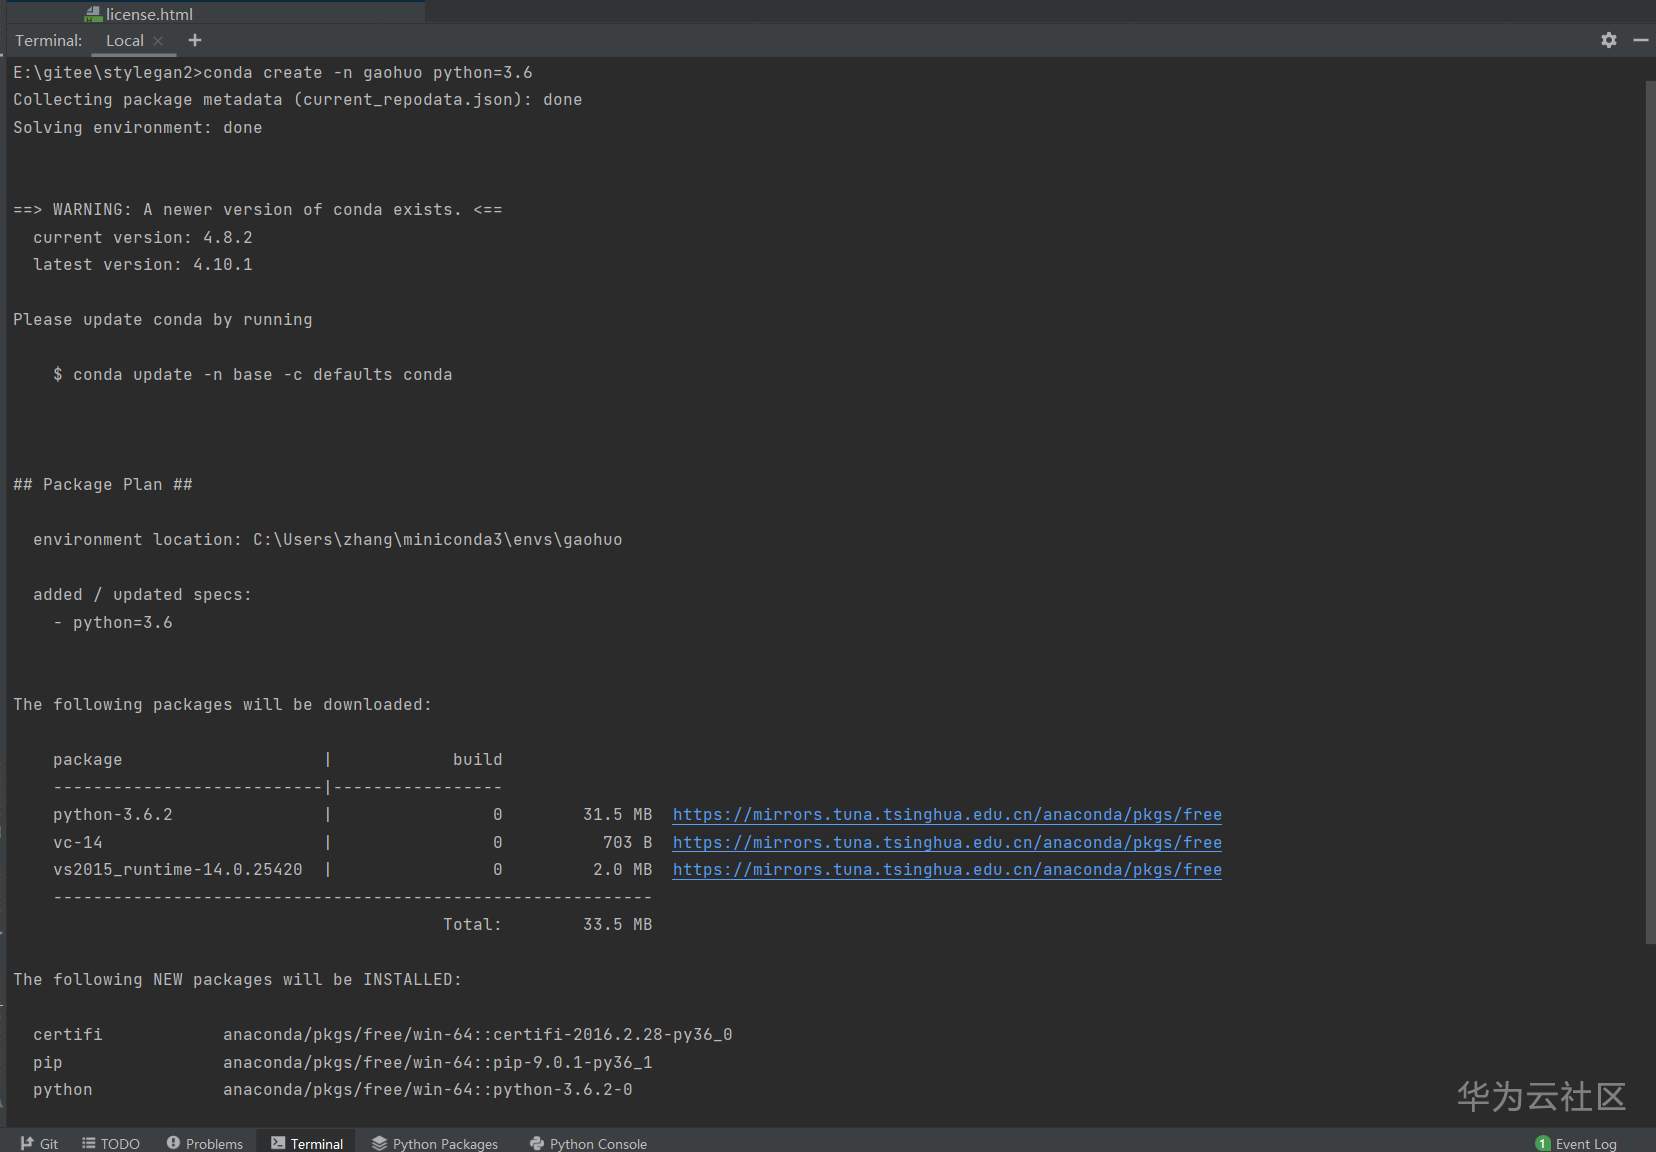The height and width of the screenshot is (1152, 1656).
Task: Open the Git tool window
Action: point(39,1143)
